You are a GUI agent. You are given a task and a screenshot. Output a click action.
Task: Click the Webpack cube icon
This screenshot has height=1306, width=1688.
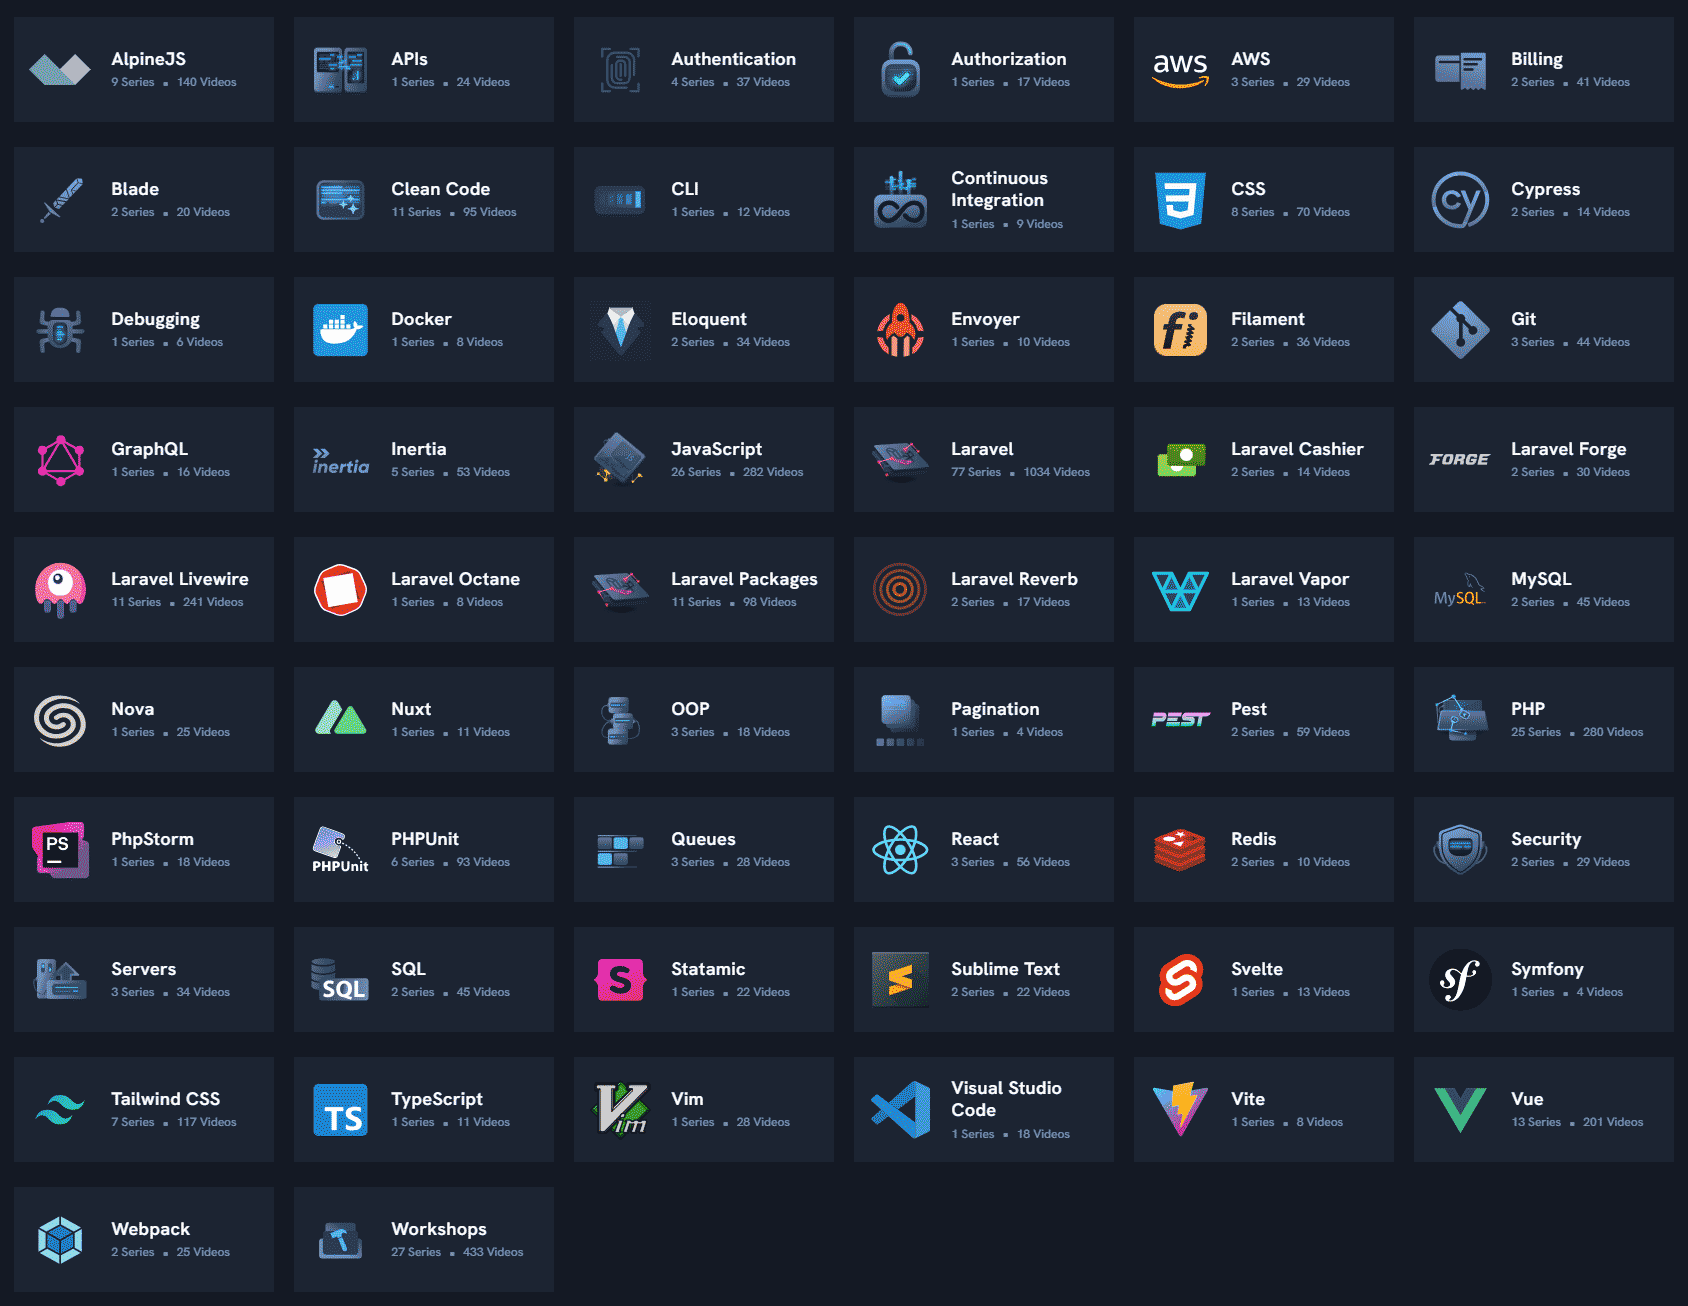tap(60, 1240)
